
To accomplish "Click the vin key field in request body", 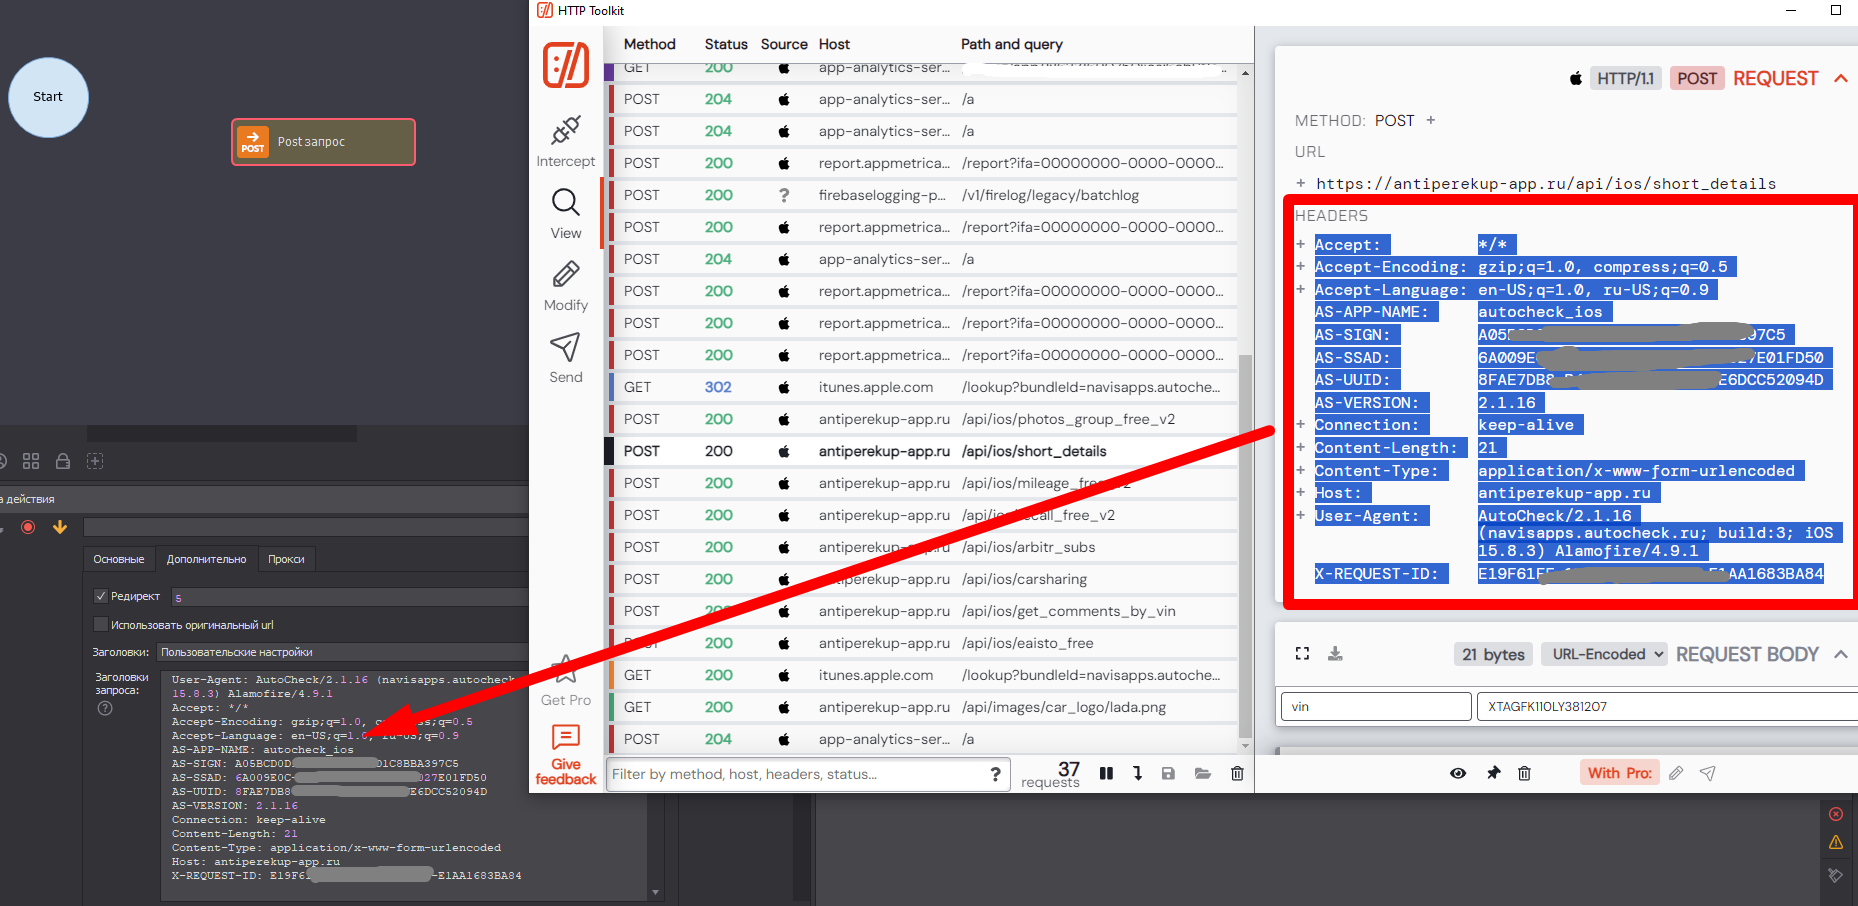I will (1376, 706).
